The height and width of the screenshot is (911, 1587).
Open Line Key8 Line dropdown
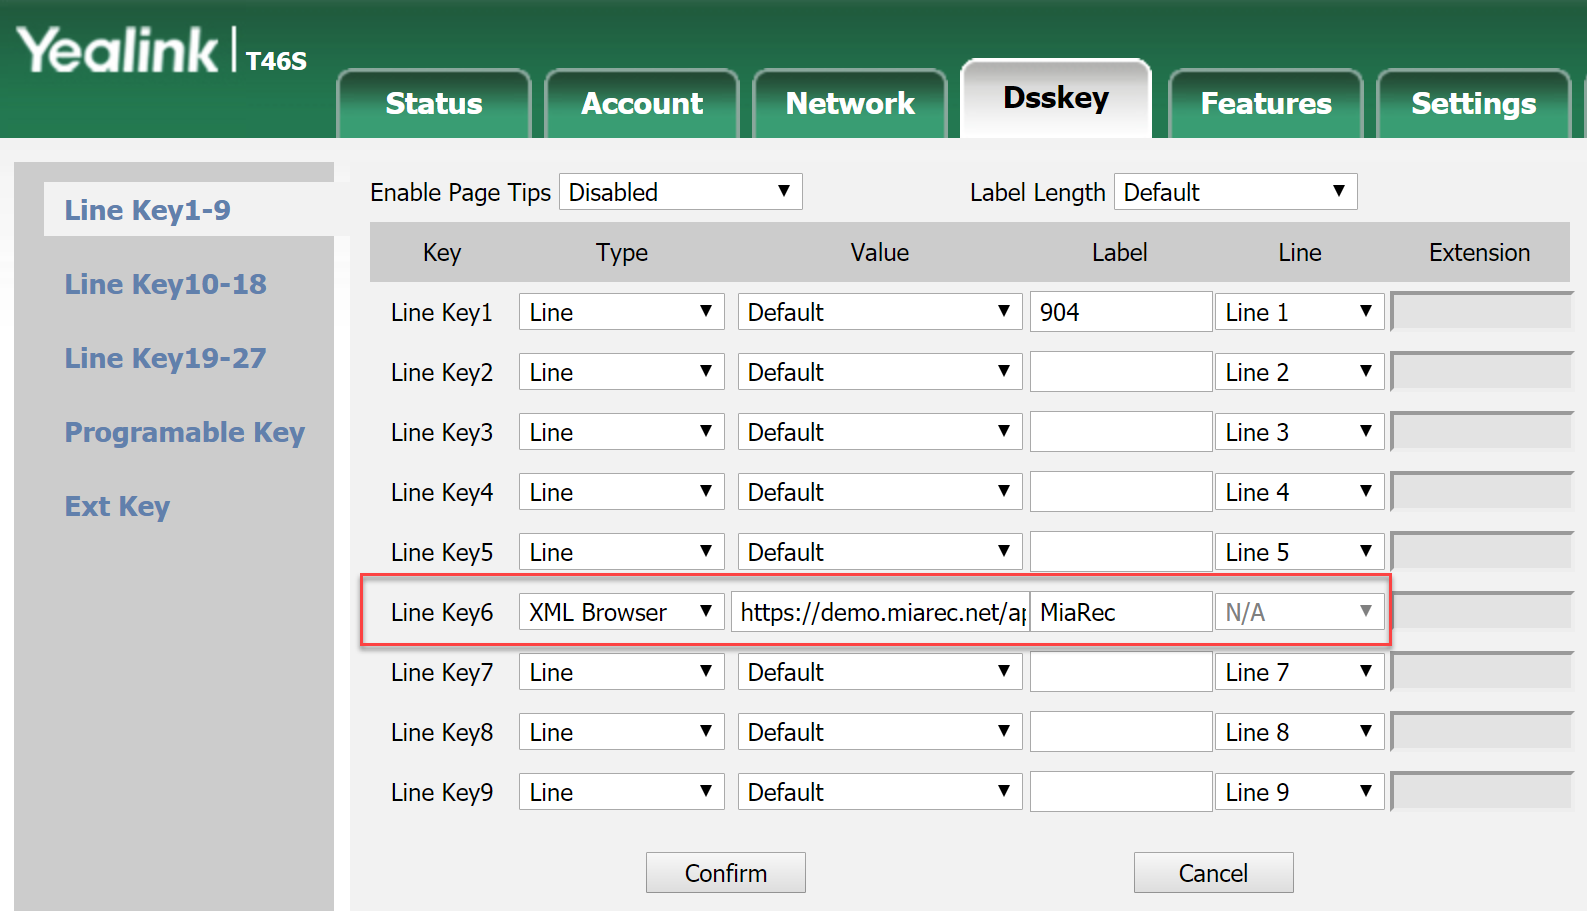[x=1299, y=732]
